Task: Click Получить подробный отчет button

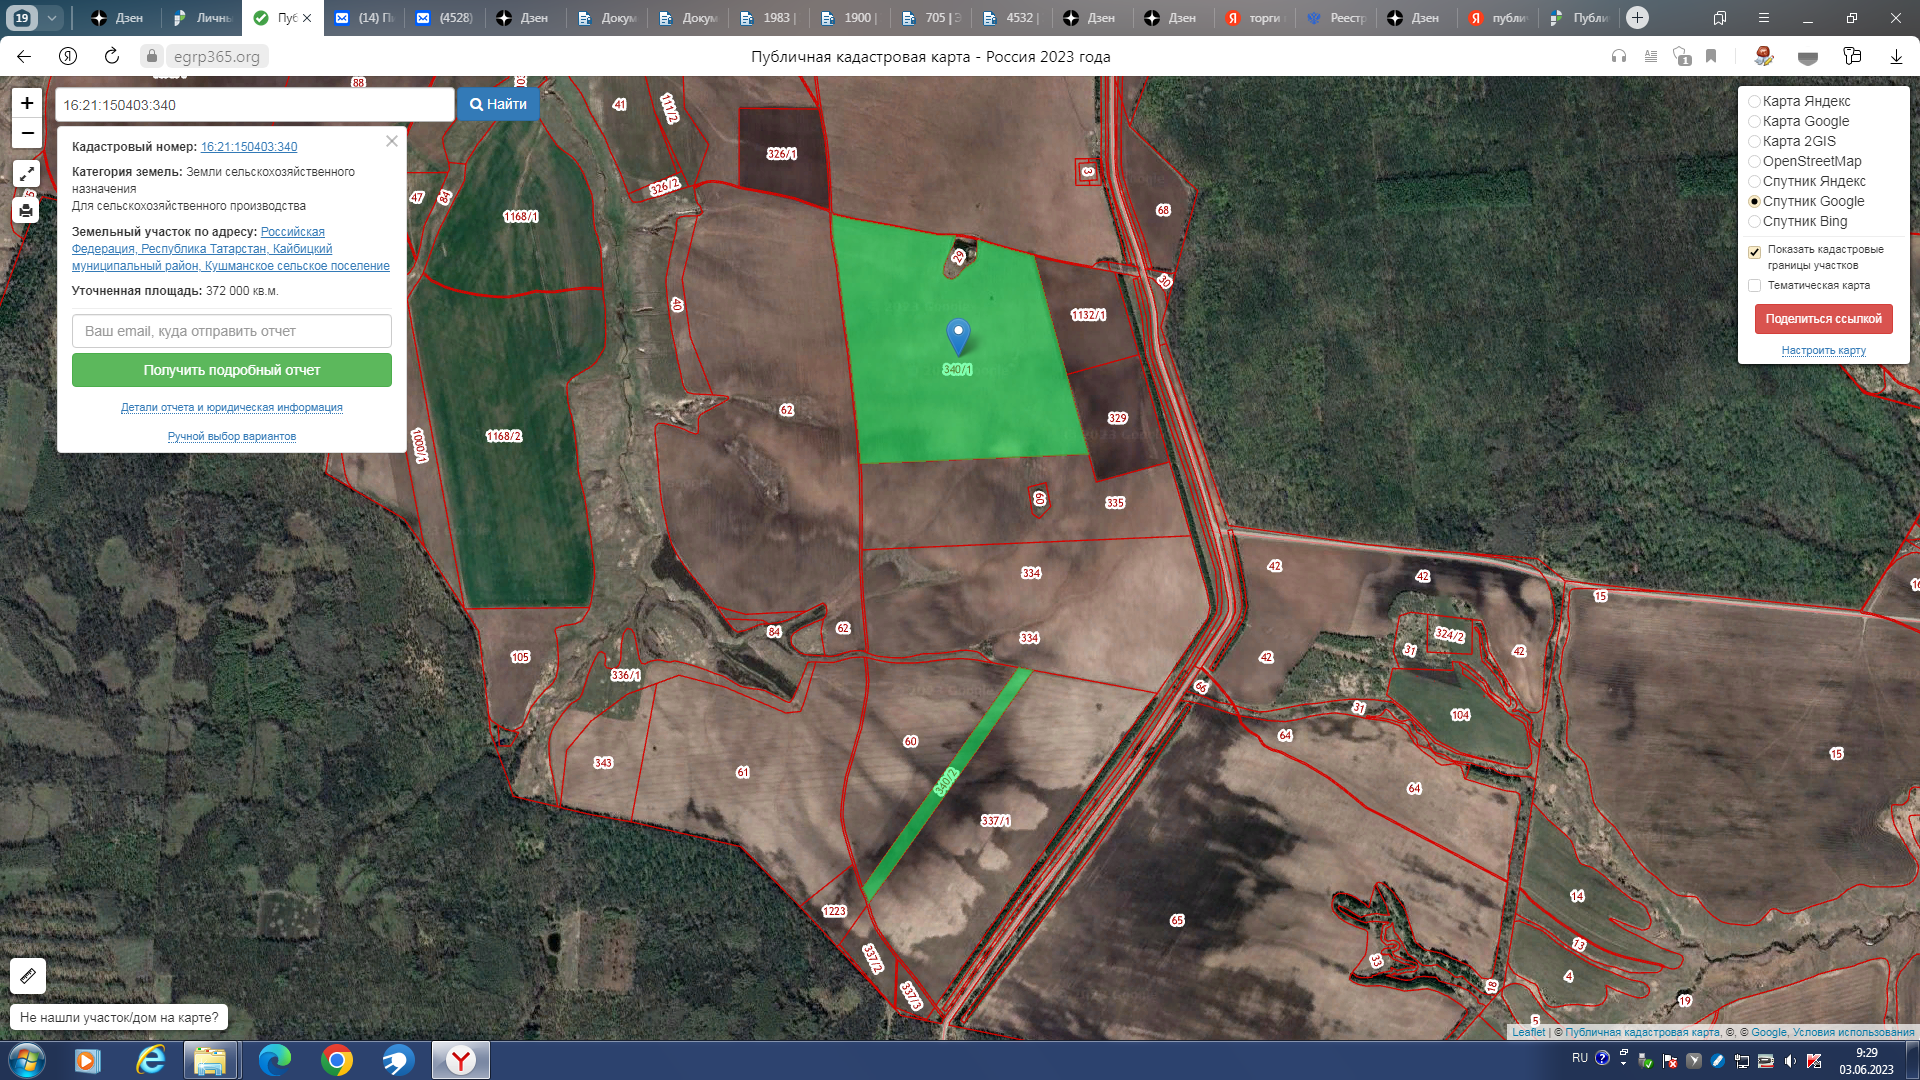Action: [x=232, y=370]
